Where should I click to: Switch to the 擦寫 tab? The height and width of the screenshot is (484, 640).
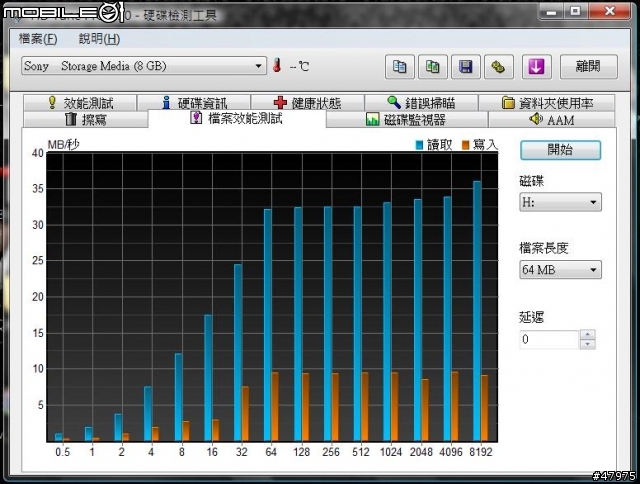[x=86, y=119]
